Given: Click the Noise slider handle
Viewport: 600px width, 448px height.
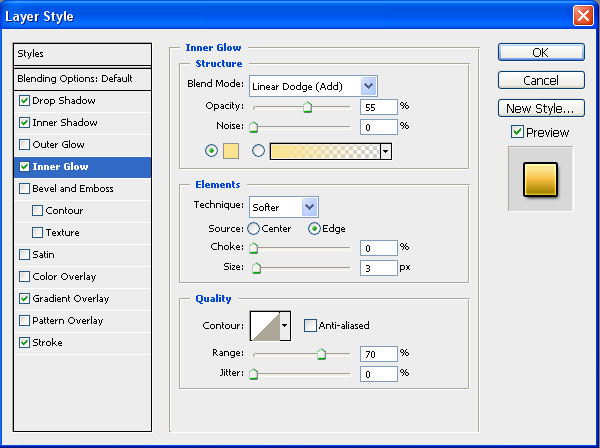Looking at the screenshot, I should pos(253,127).
